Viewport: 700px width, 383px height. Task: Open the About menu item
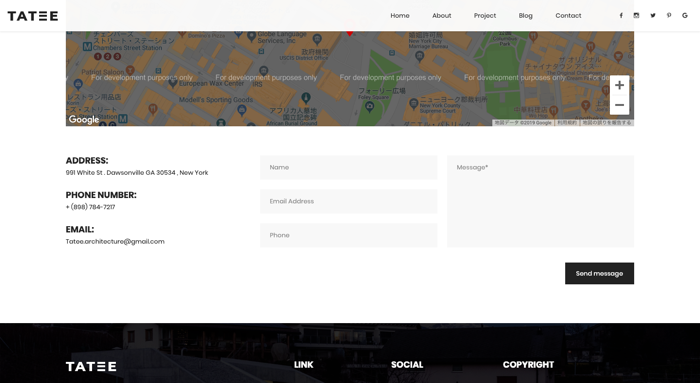point(442,16)
